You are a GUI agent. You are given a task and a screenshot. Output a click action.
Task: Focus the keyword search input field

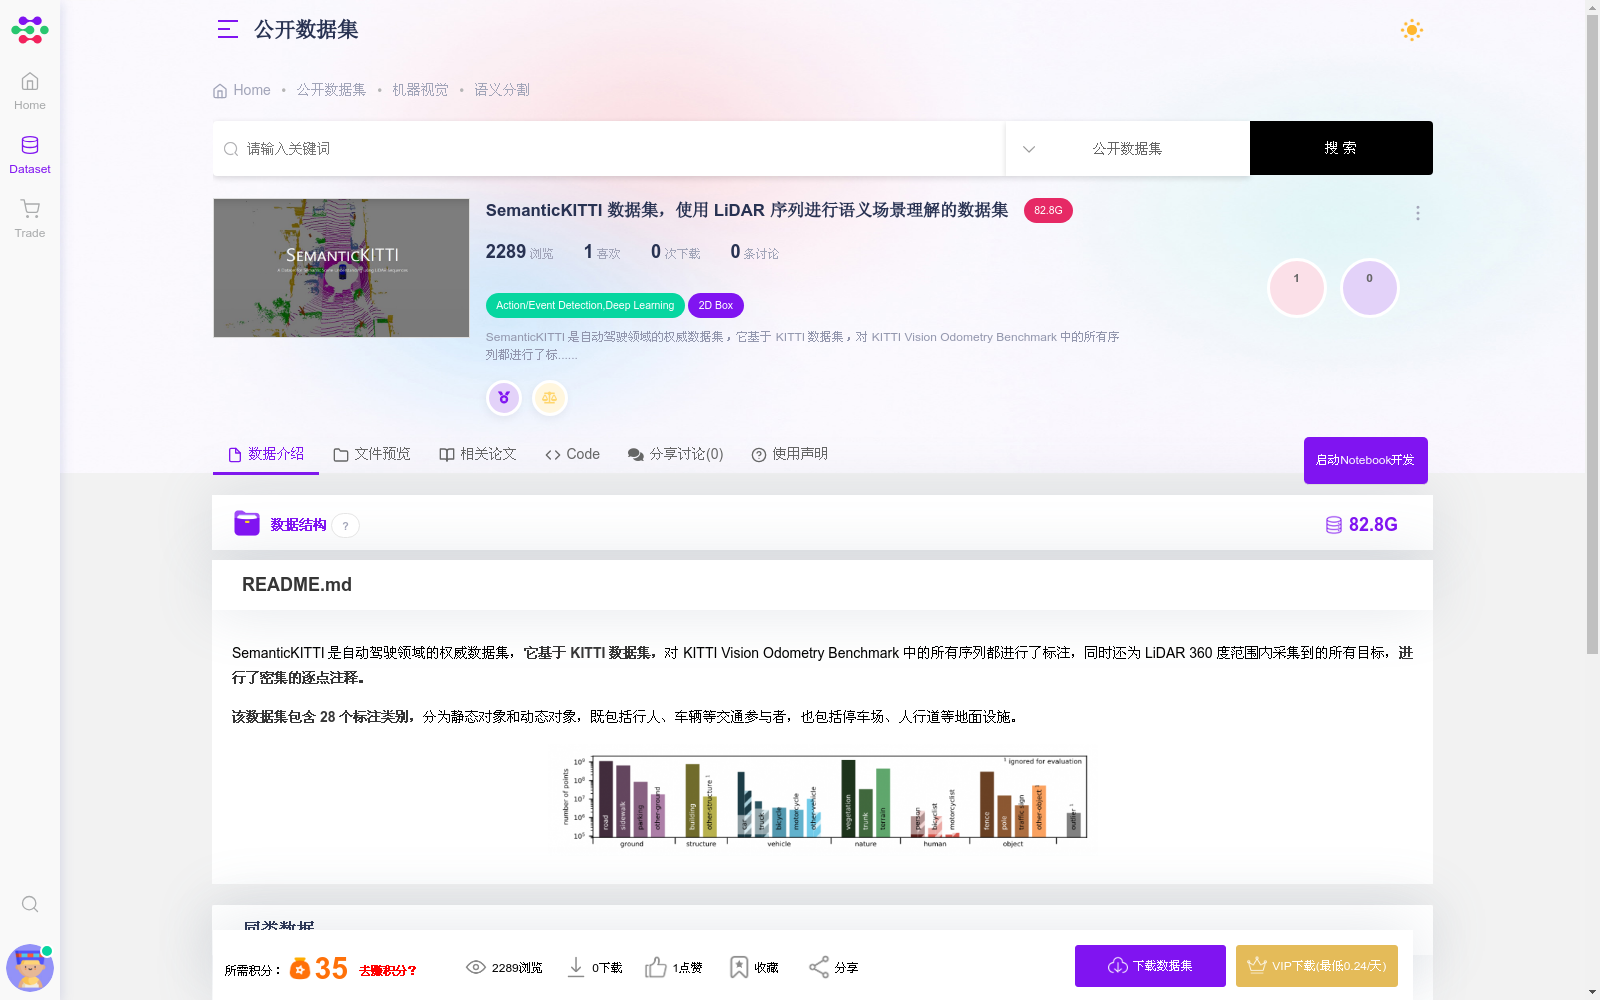pos(608,148)
